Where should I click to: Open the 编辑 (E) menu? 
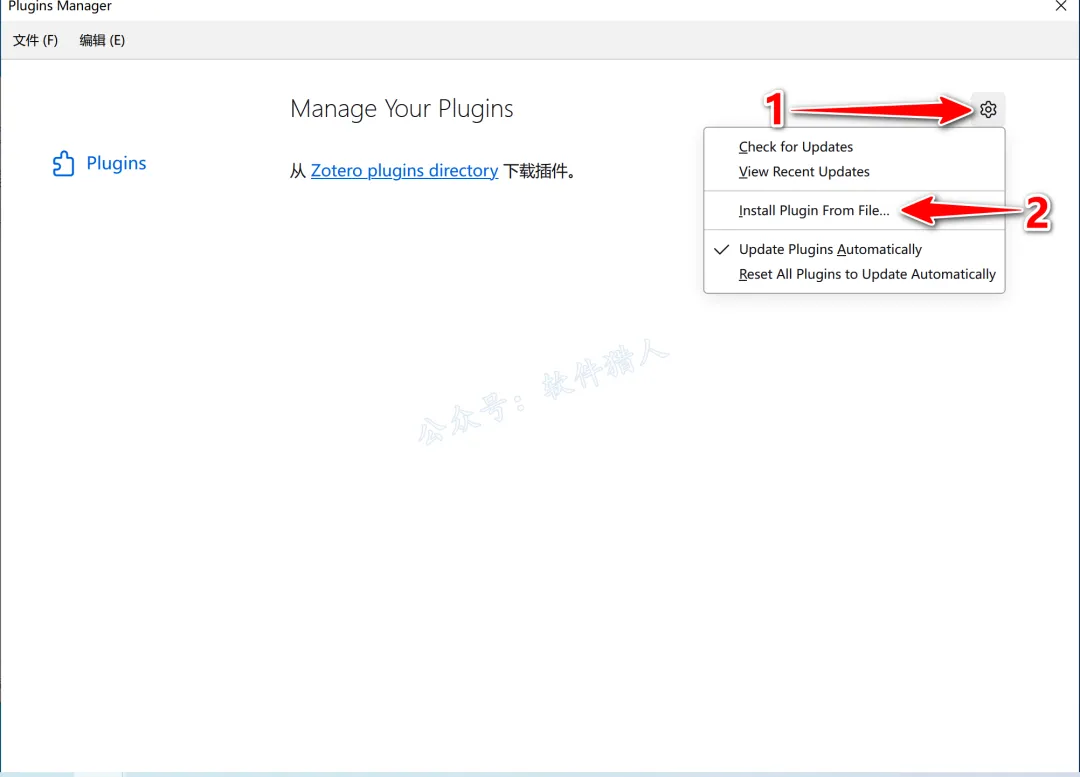point(102,40)
